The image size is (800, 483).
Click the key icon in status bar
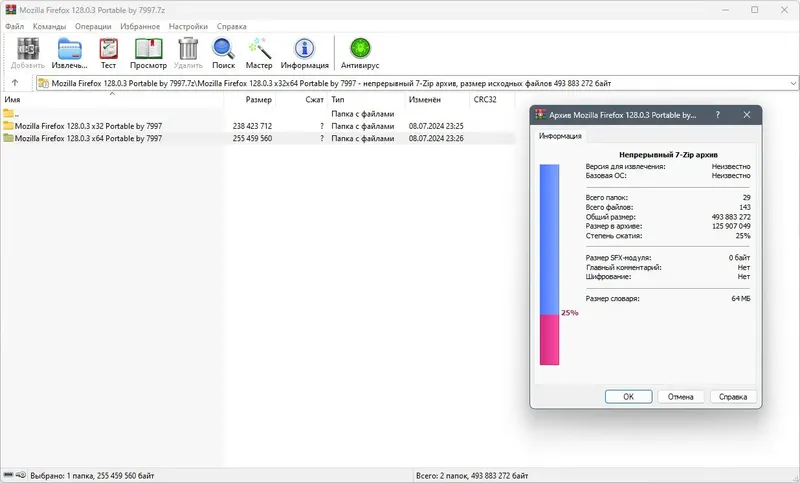click(x=20, y=475)
